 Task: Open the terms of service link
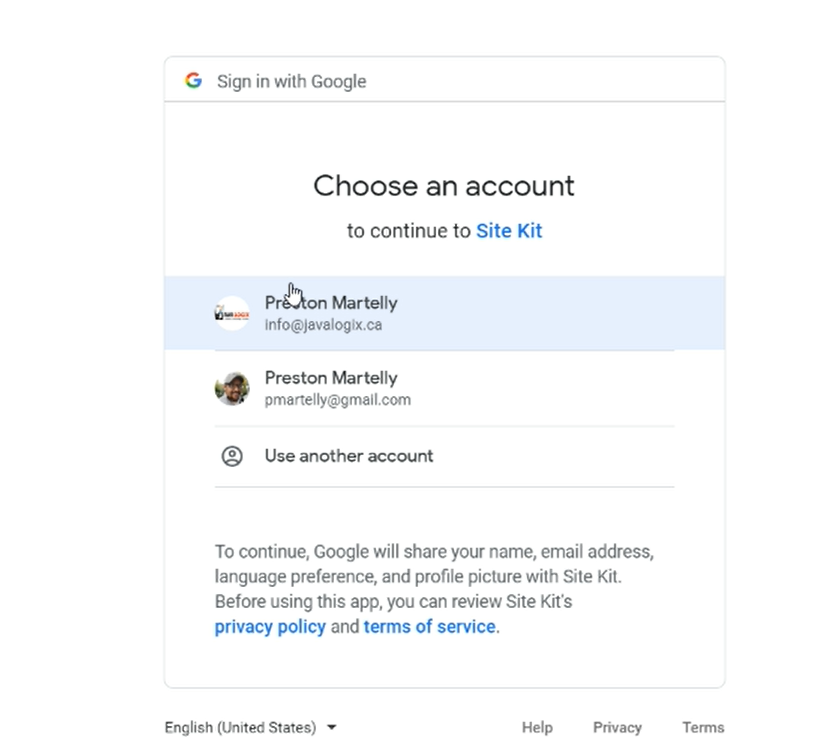429,627
